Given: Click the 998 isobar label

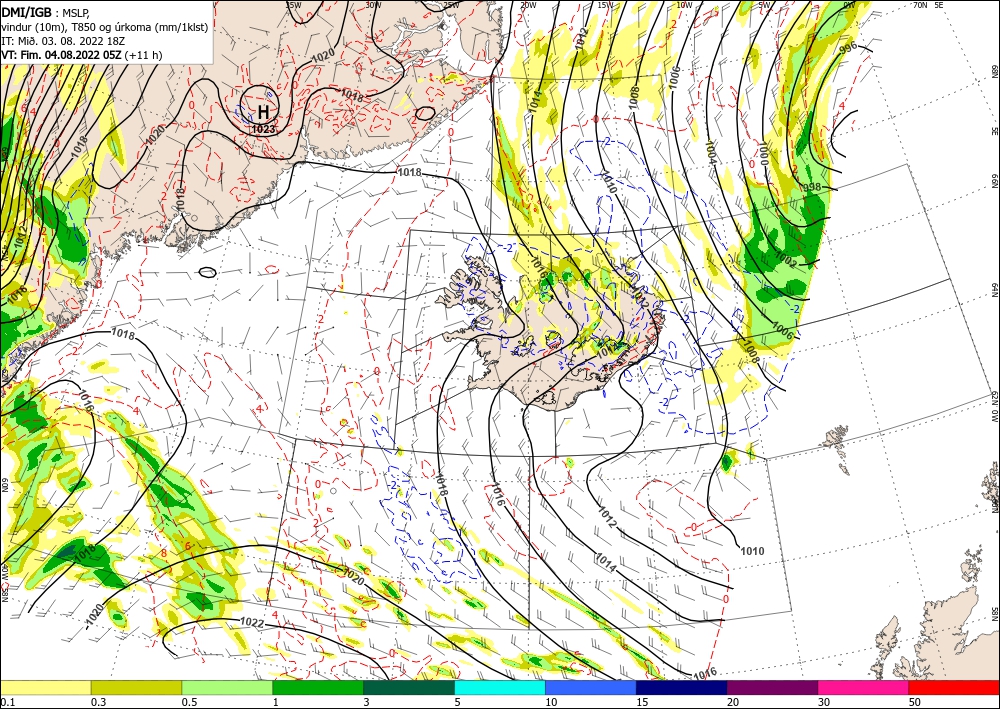Looking at the screenshot, I should point(812,187).
